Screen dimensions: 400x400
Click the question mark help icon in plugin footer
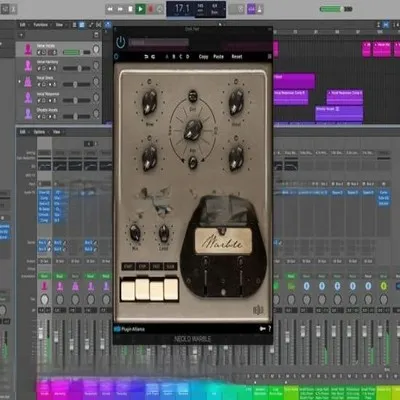269,329
